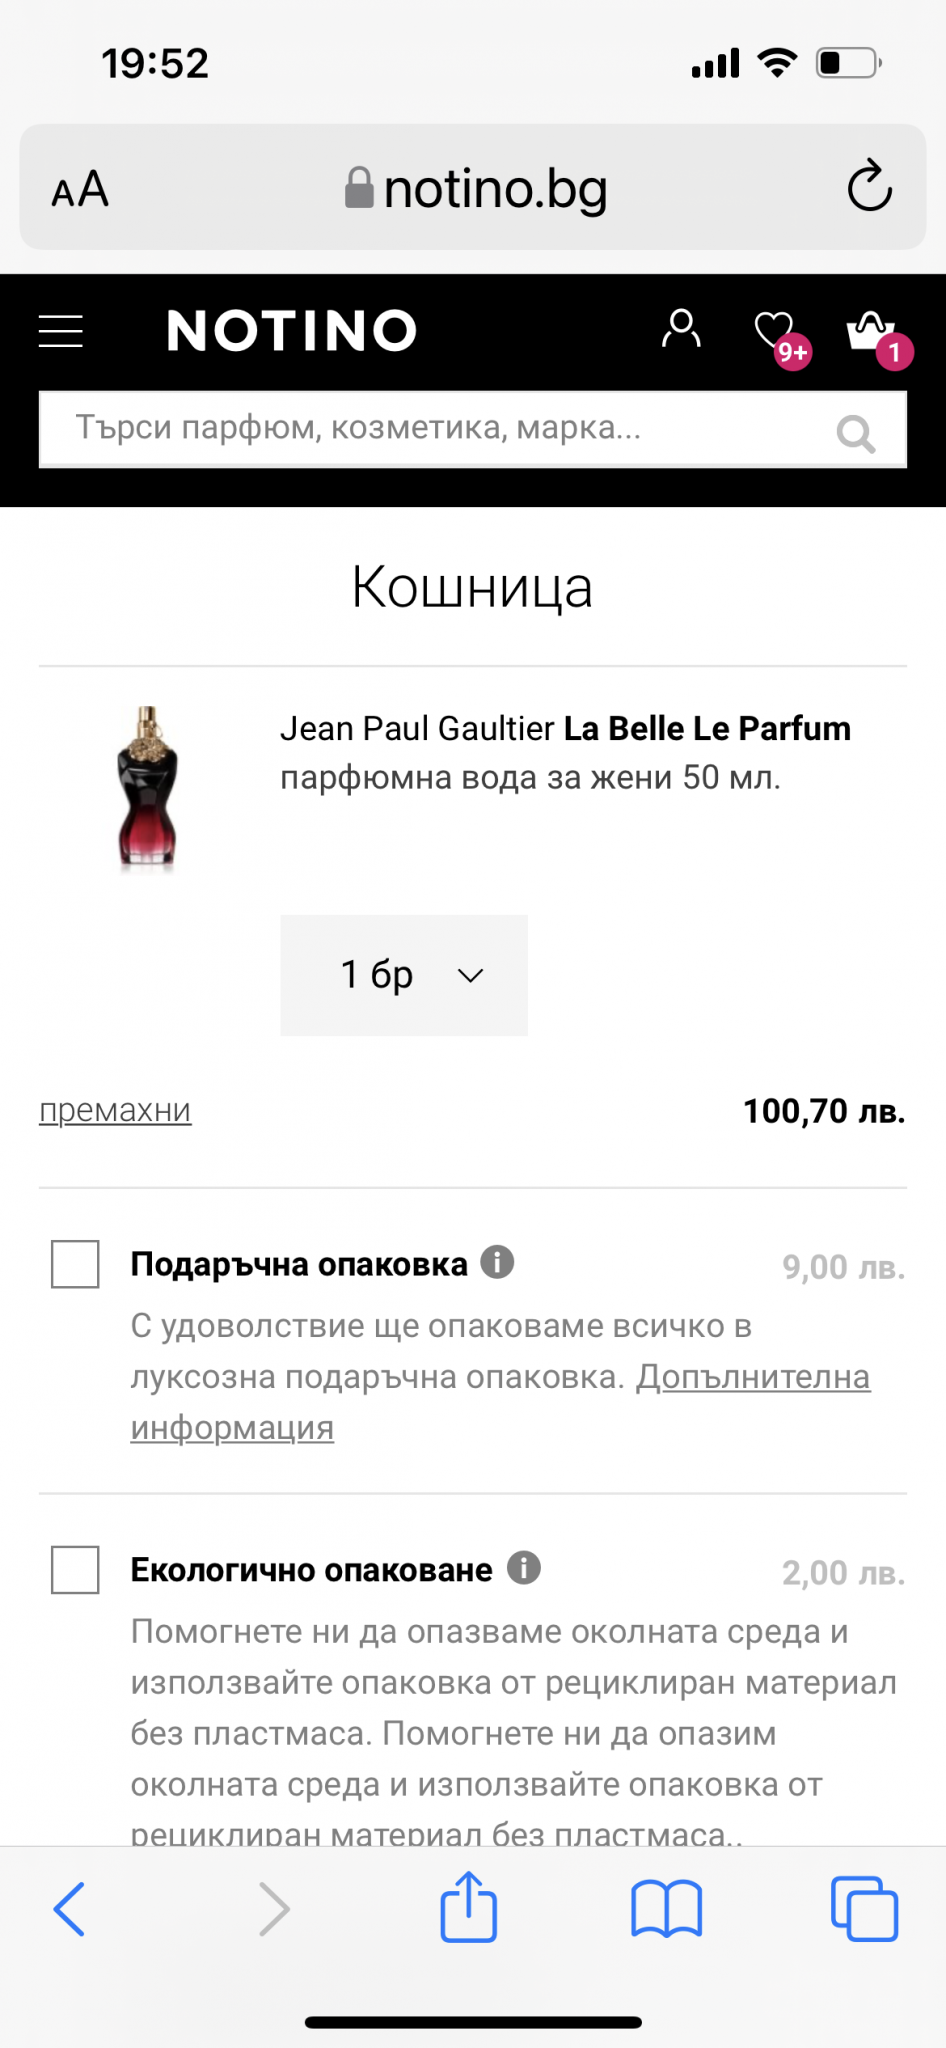946x2048 pixels.
Task: Open the wishlist heart icon
Action: tap(775, 331)
